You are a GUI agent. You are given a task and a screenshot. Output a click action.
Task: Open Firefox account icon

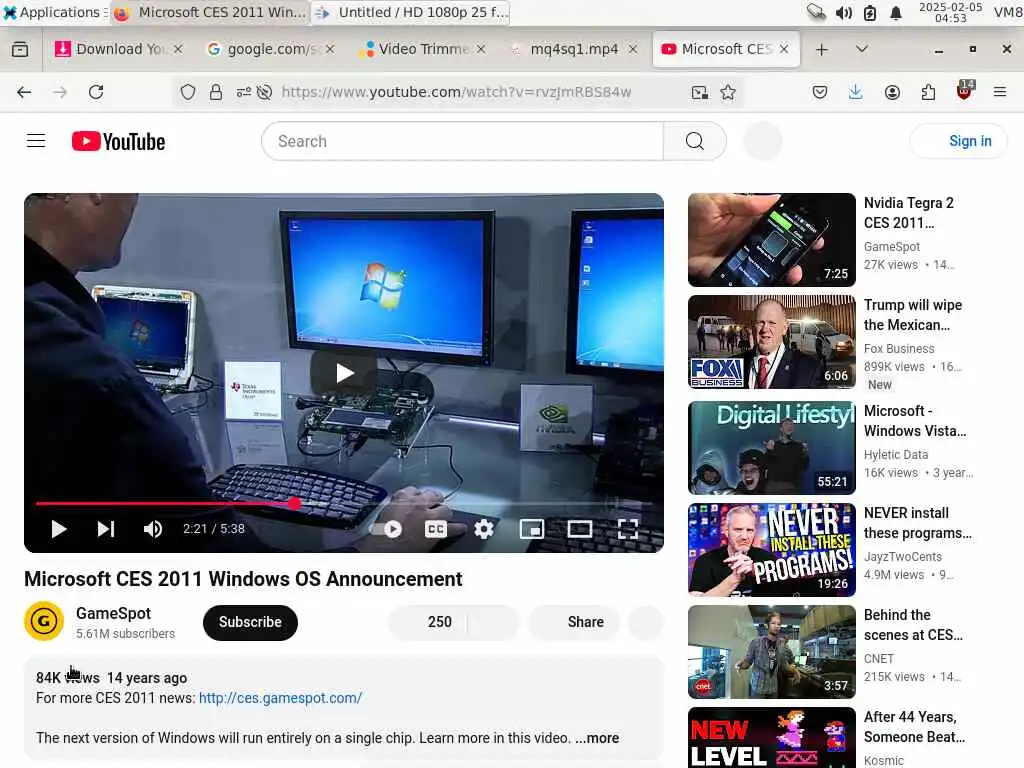coord(892,92)
